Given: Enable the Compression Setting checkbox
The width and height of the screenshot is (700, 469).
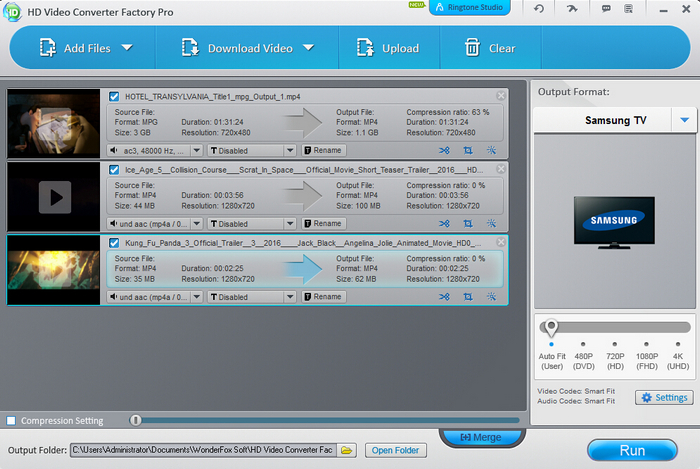Looking at the screenshot, I should point(11,420).
